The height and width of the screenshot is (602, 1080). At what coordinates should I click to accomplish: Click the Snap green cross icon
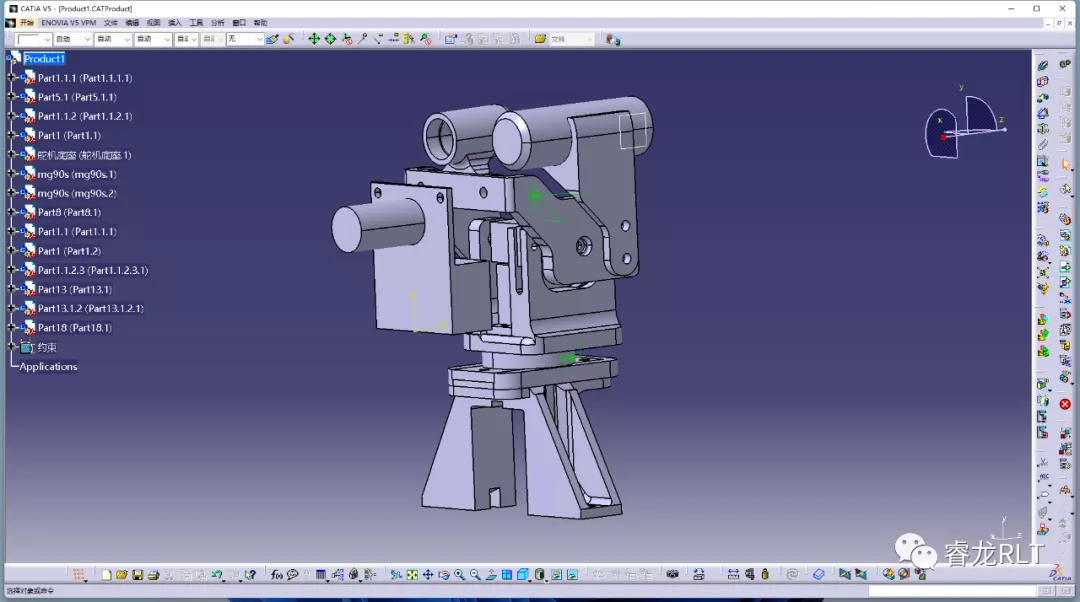(331, 39)
